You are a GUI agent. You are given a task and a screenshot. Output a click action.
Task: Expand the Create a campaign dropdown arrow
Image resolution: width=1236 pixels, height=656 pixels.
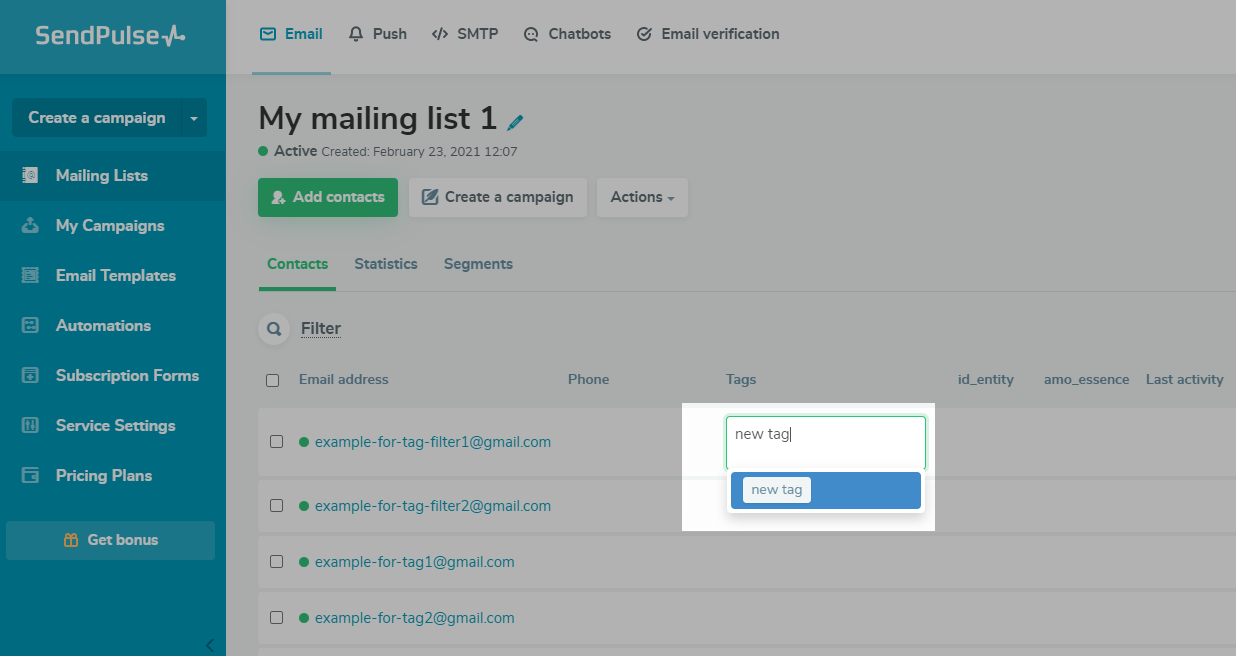pos(194,118)
